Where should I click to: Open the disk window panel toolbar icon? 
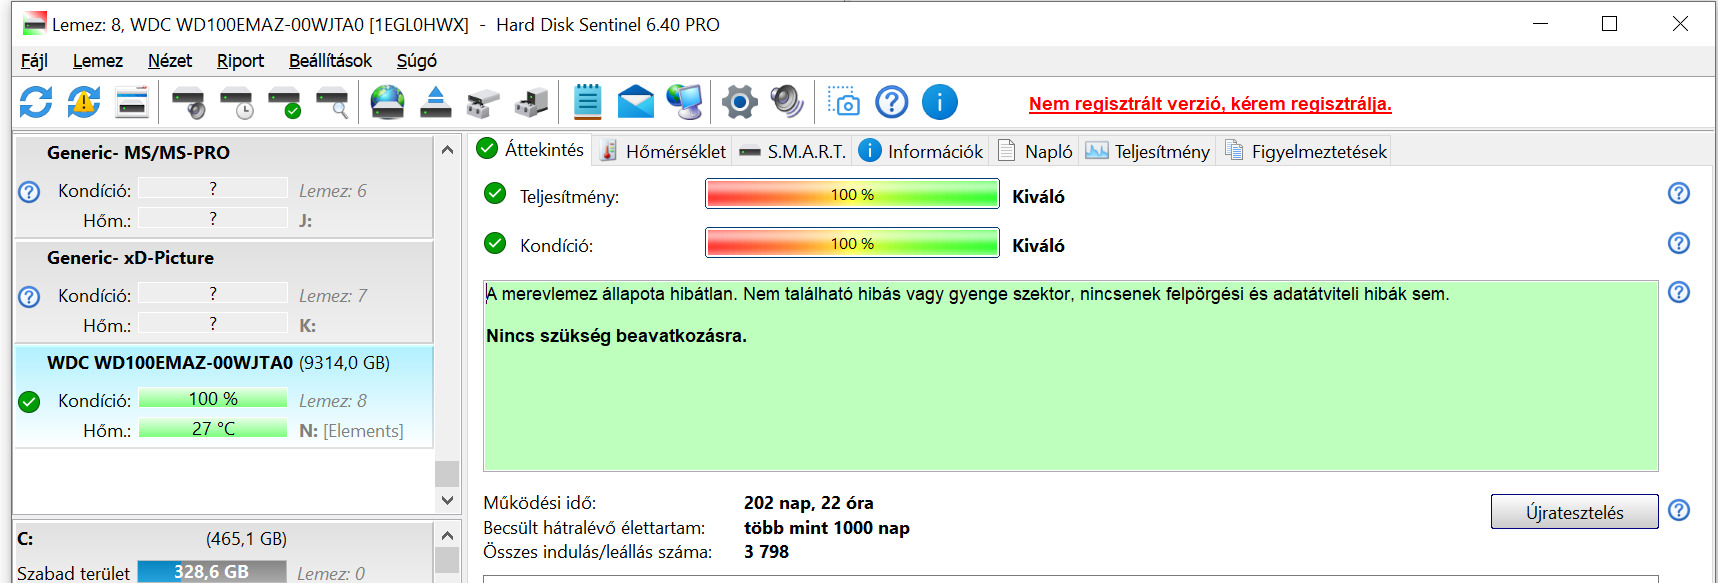132,102
